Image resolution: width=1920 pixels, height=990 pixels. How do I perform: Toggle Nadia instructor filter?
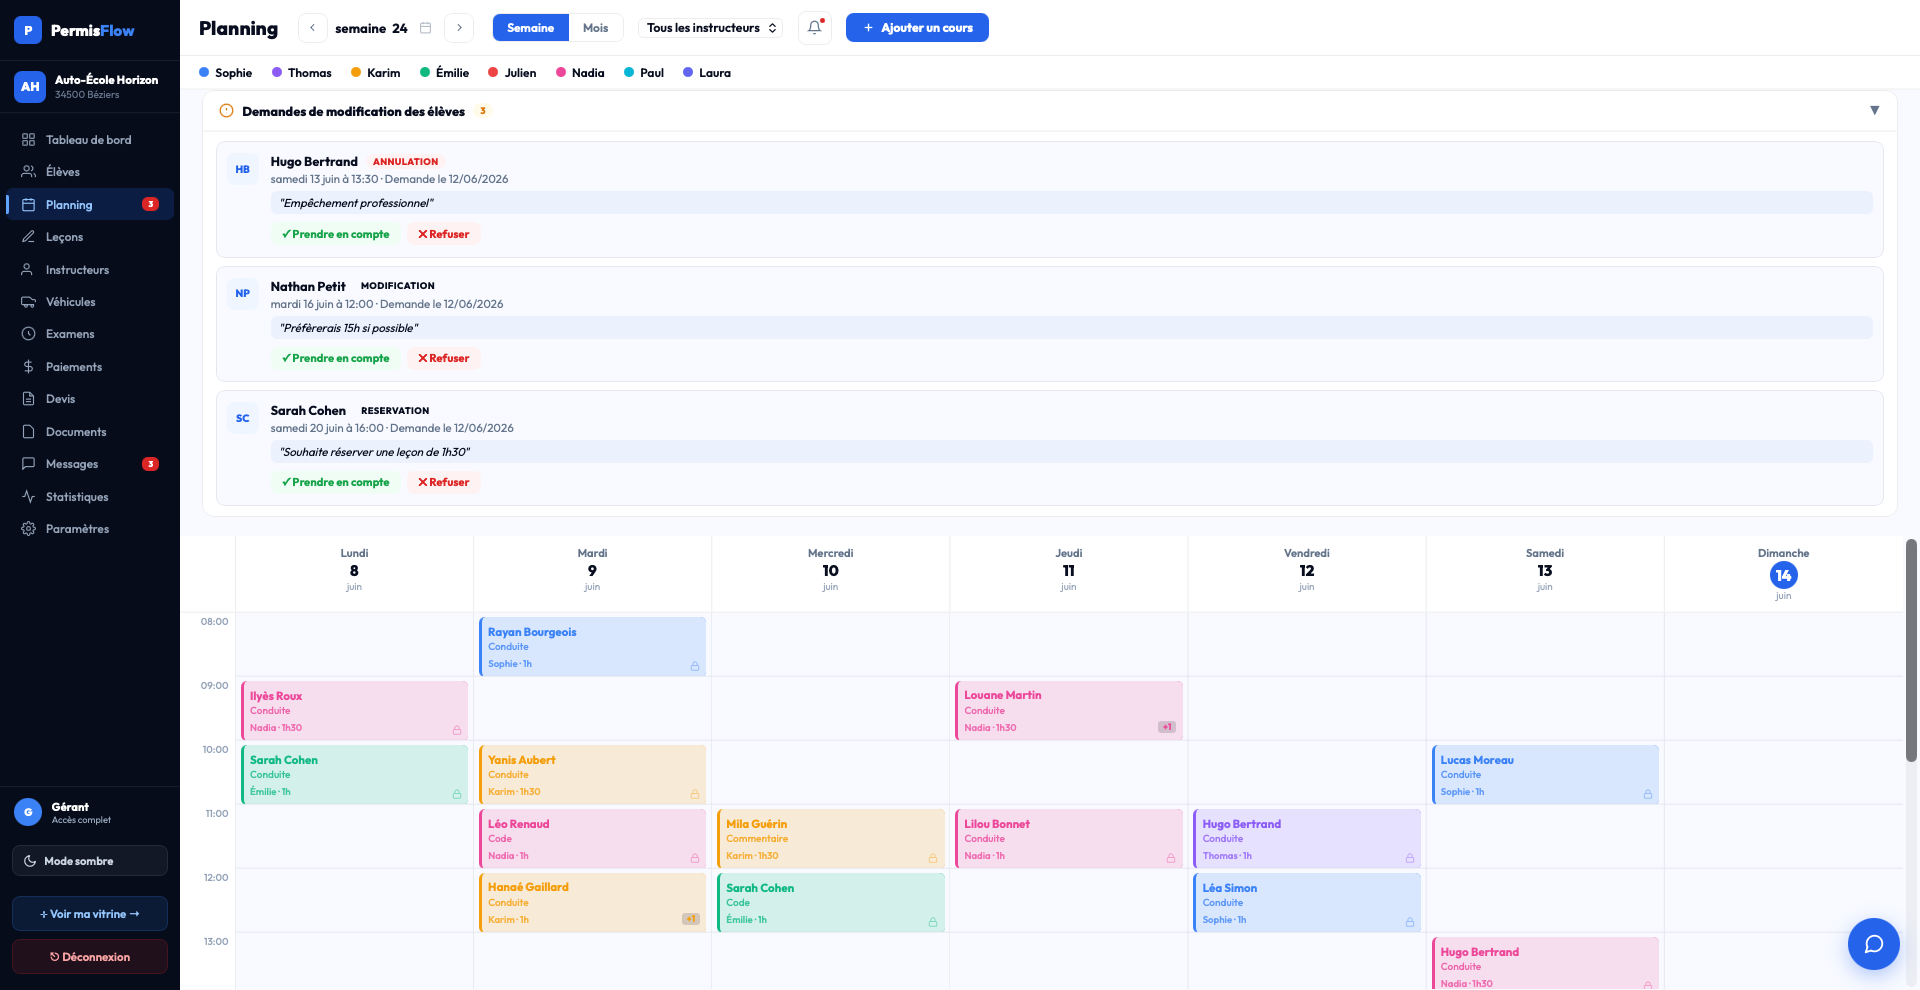pyautogui.click(x=580, y=73)
